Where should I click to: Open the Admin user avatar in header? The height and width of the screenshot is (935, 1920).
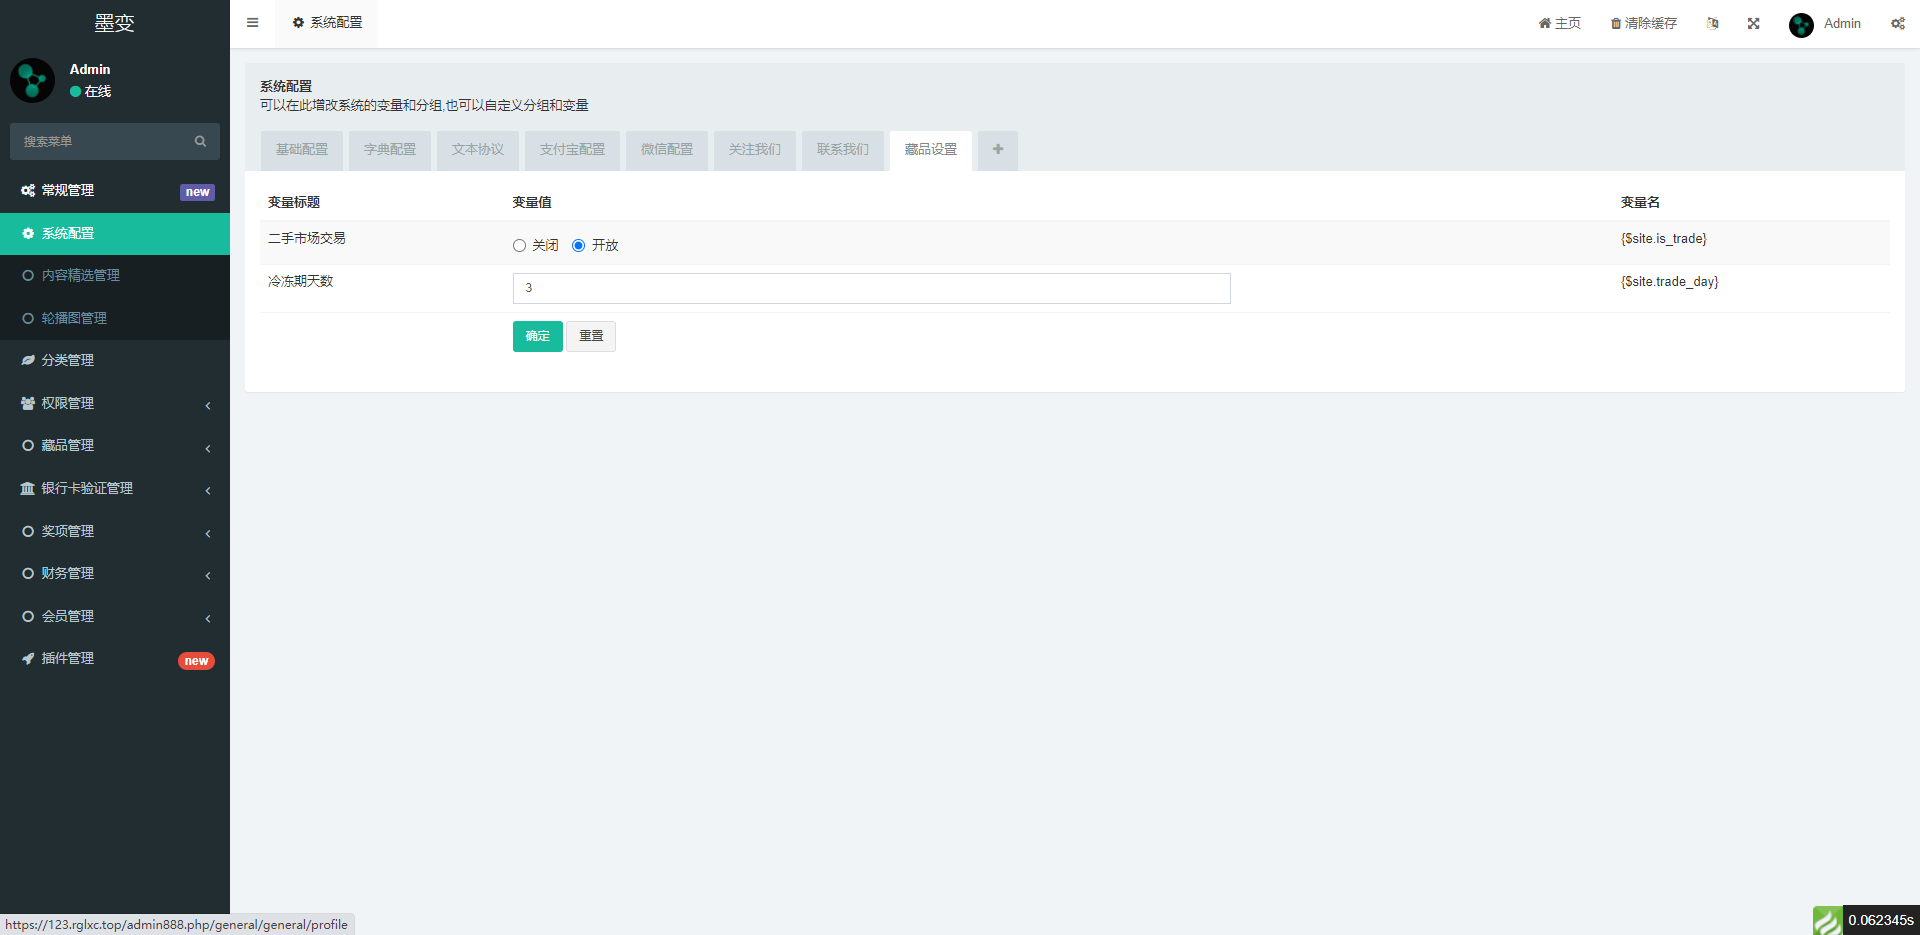[x=1801, y=24]
